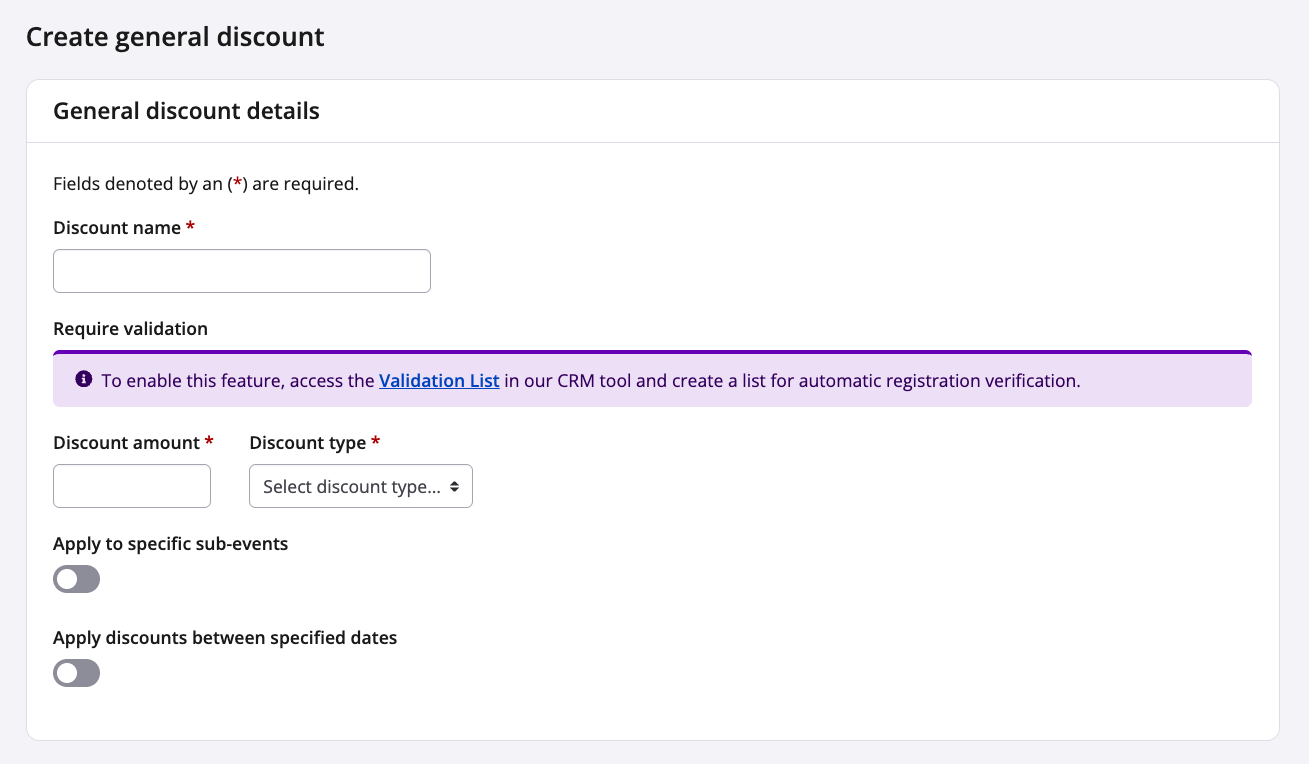Click the discount type dropdown arrows
The width and height of the screenshot is (1309, 764).
pos(455,487)
